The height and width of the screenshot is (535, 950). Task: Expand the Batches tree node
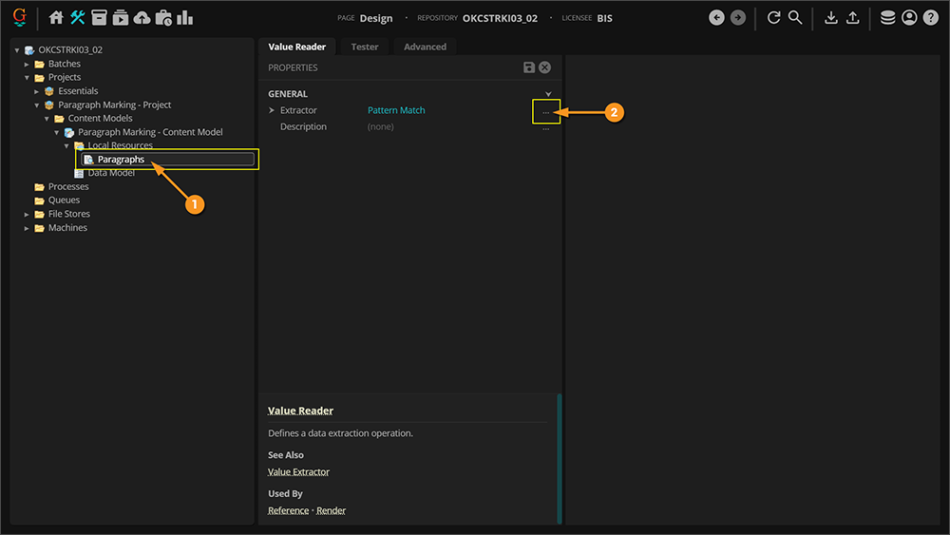coord(27,64)
